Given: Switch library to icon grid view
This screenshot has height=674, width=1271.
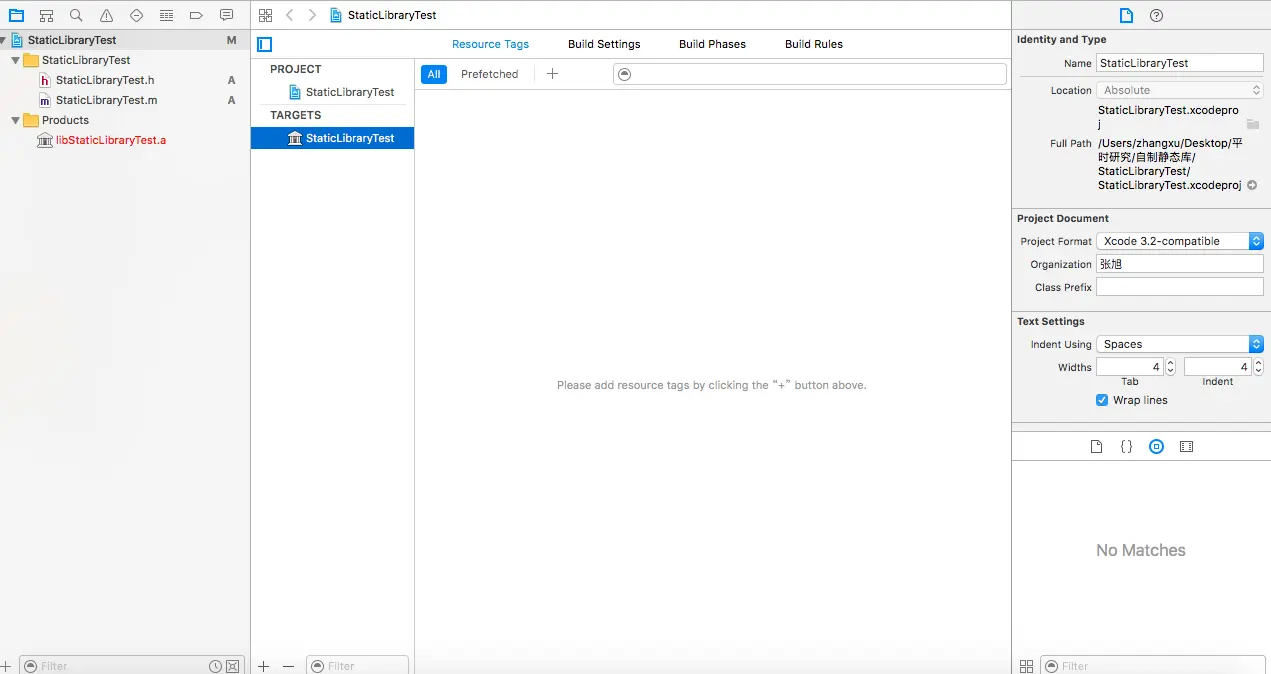Looking at the screenshot, I should click(x=1026, y=666).
